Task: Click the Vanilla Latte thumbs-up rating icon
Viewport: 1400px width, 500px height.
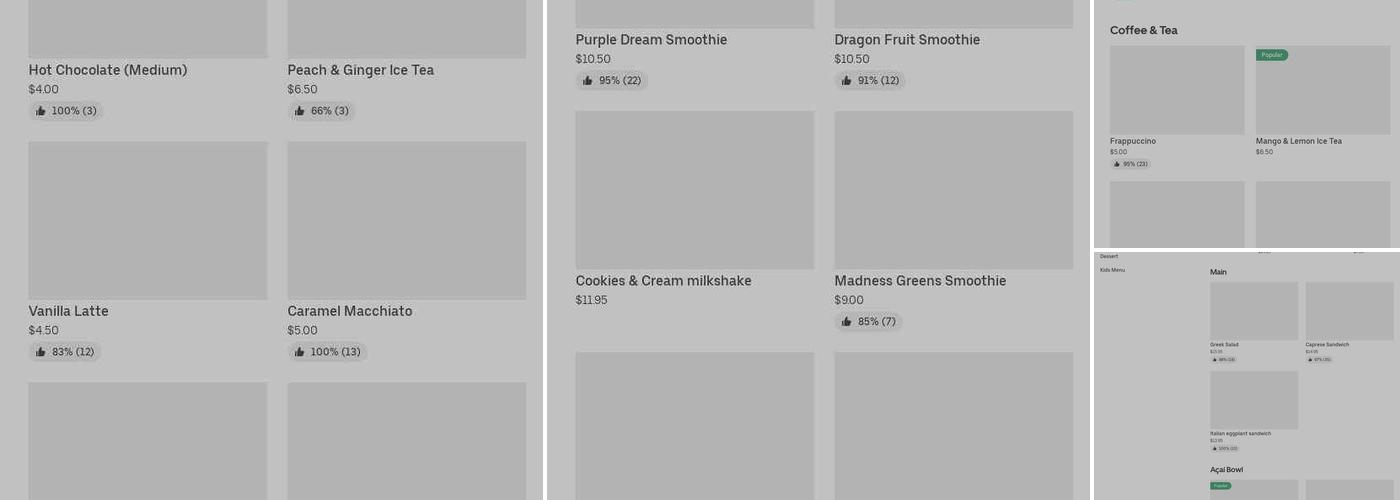Action: (x=41, y=352)
